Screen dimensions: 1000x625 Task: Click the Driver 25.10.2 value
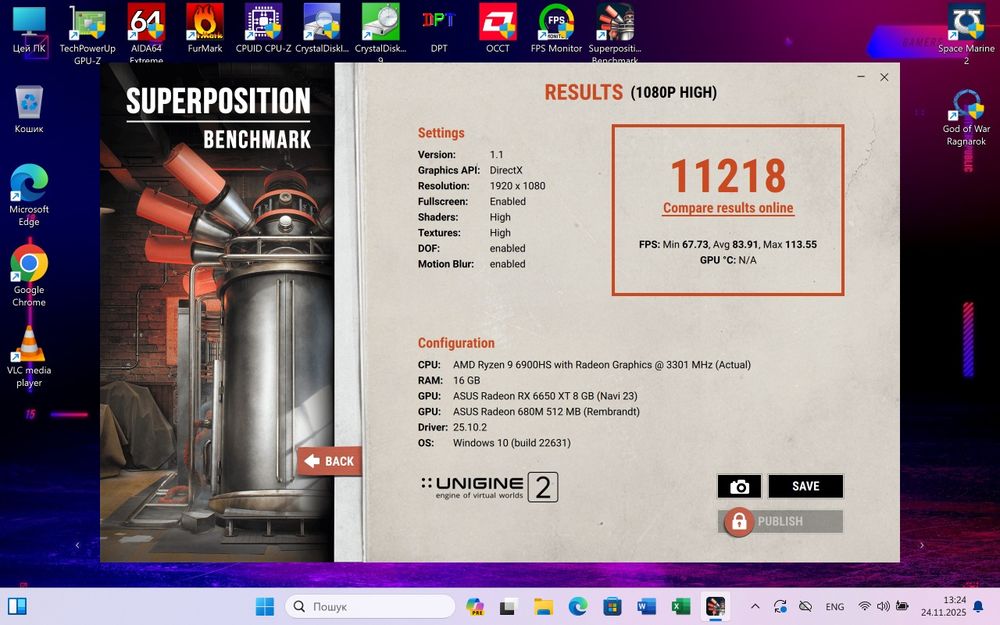click(469, 427)
